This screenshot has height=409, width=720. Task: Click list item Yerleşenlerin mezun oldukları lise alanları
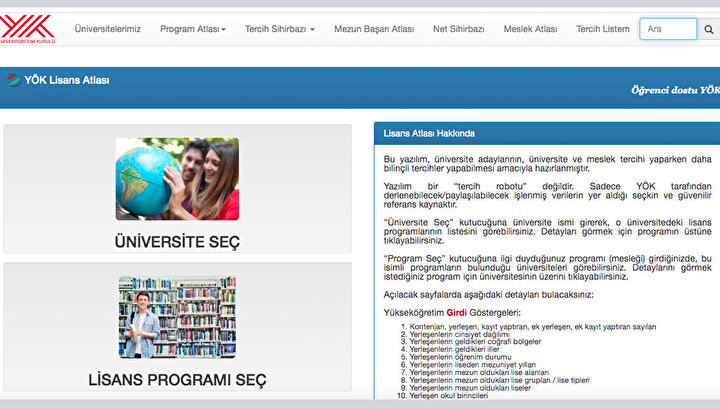(479, 372)
